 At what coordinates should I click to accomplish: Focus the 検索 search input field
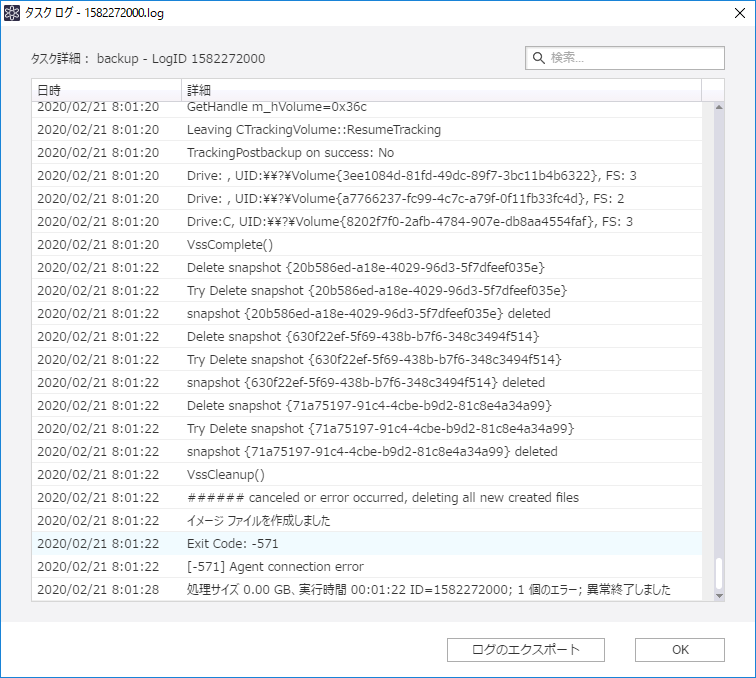(633, 58)
